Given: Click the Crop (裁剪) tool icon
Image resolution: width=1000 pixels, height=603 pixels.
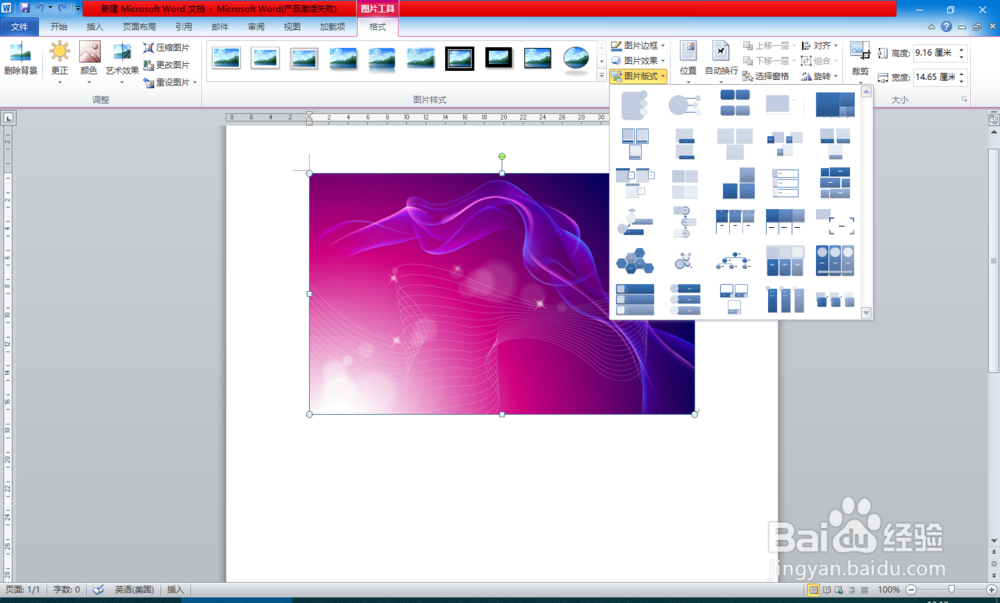Looking at the screenshot, I should 860,51.
